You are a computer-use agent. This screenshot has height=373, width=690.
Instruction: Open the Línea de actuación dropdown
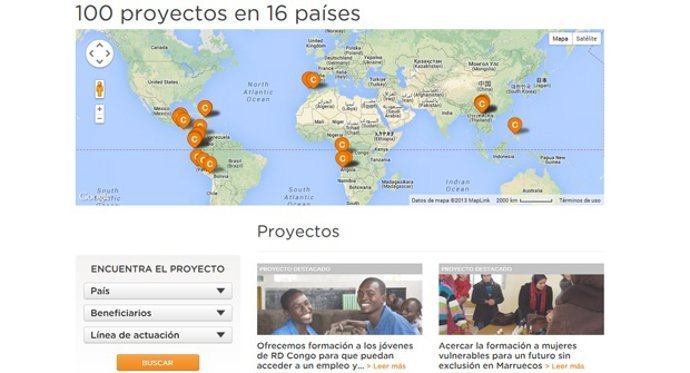tap(158, 335)
